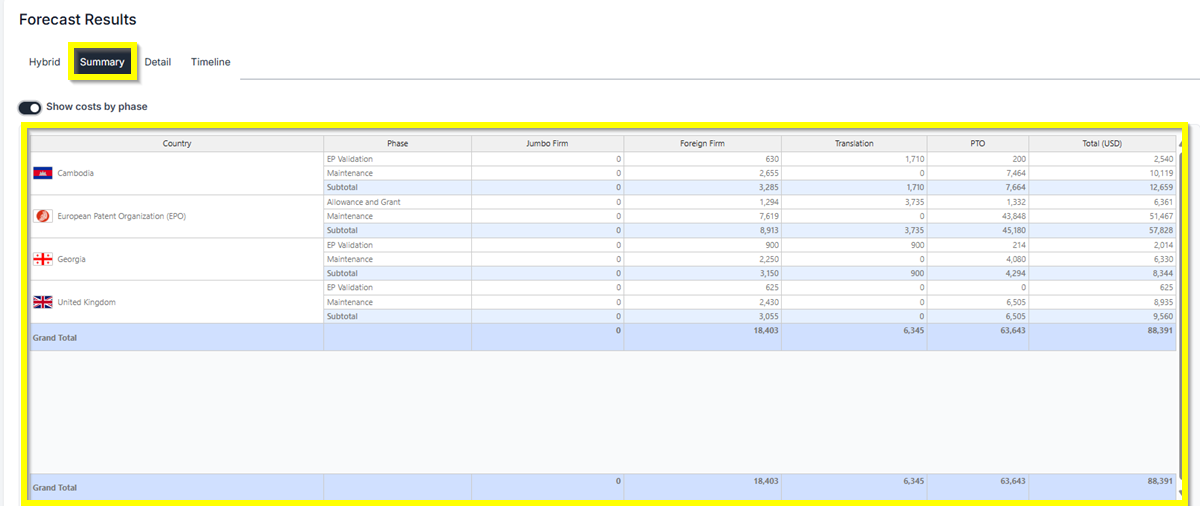Image resolution: width=1200 pixels, height=506 pixels.
Task: Click the 4,080 PTO value
Action: point(1015,259)
